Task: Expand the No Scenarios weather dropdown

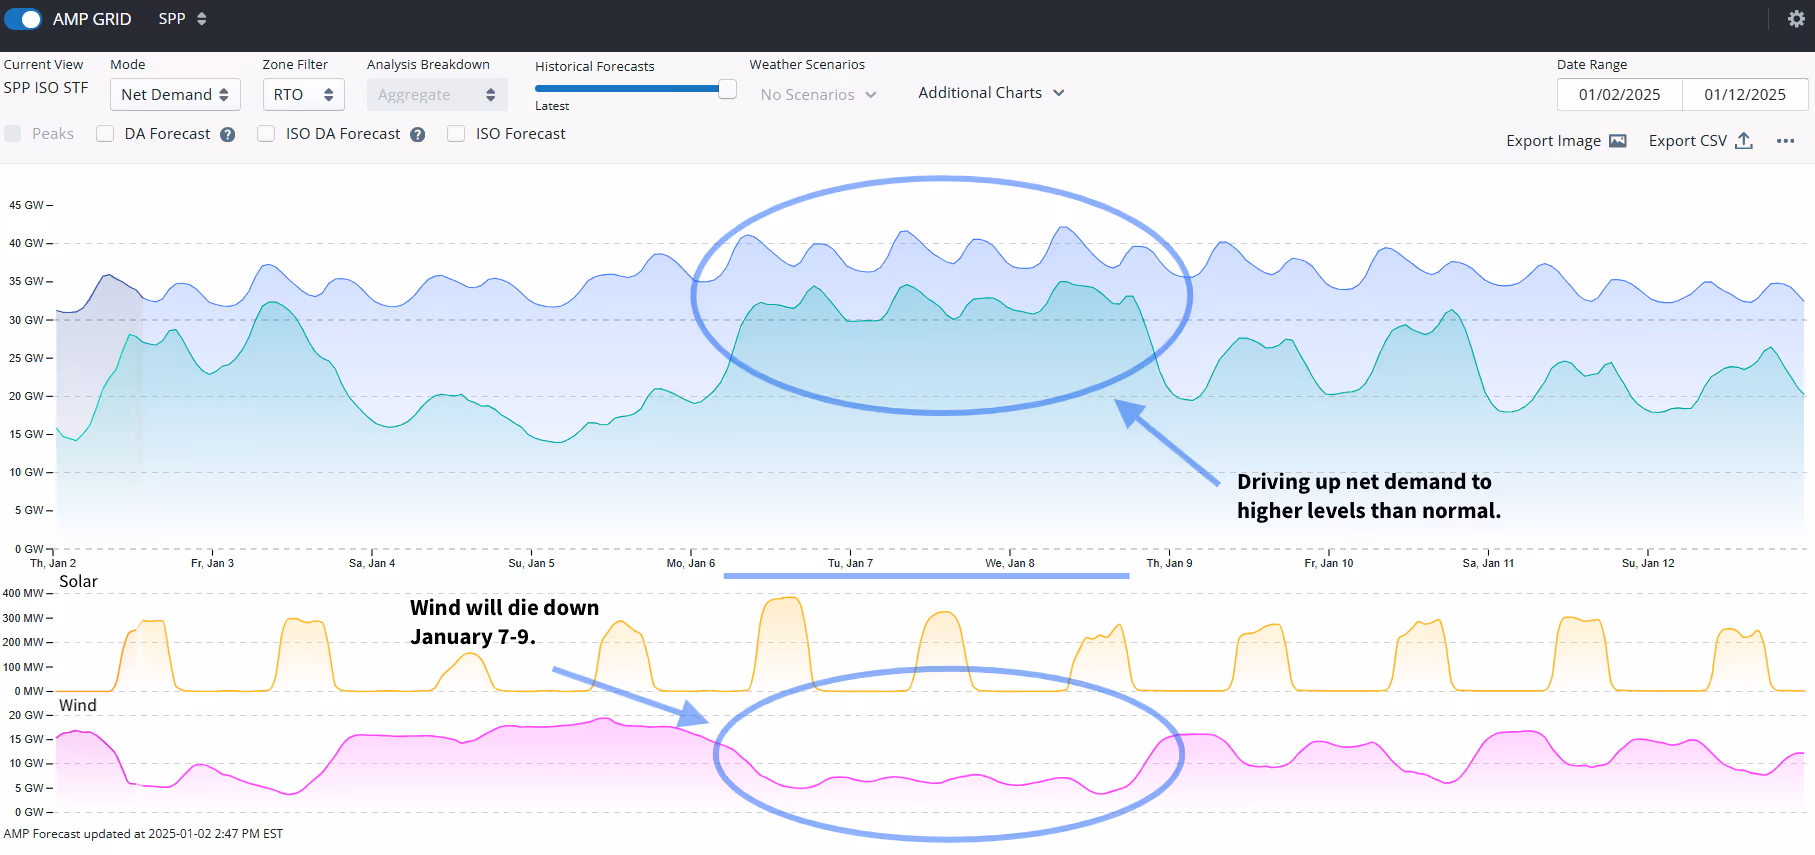Action: coord(818,95)
